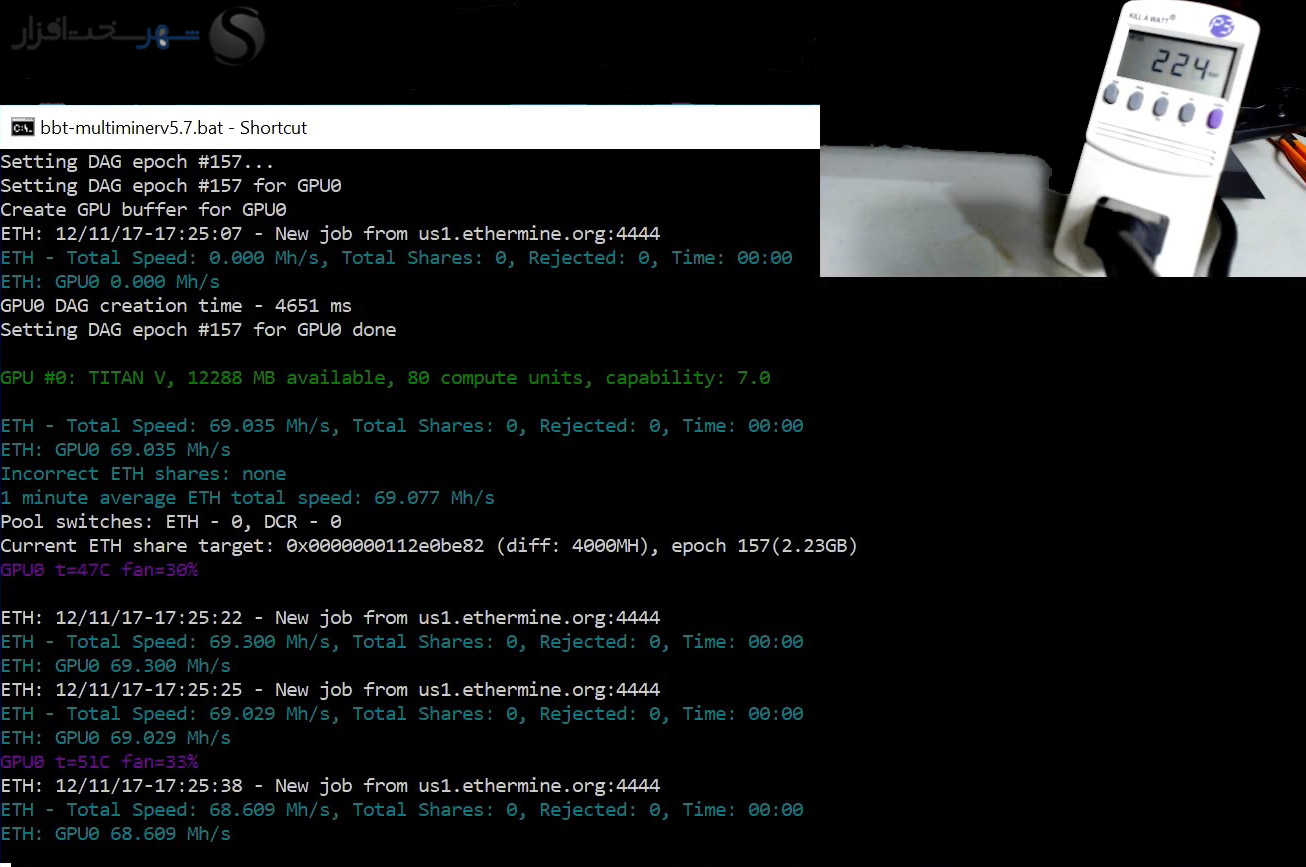
Task: Click the purple button on the Kill A Watt
Action: click(x=1215, y=119)
